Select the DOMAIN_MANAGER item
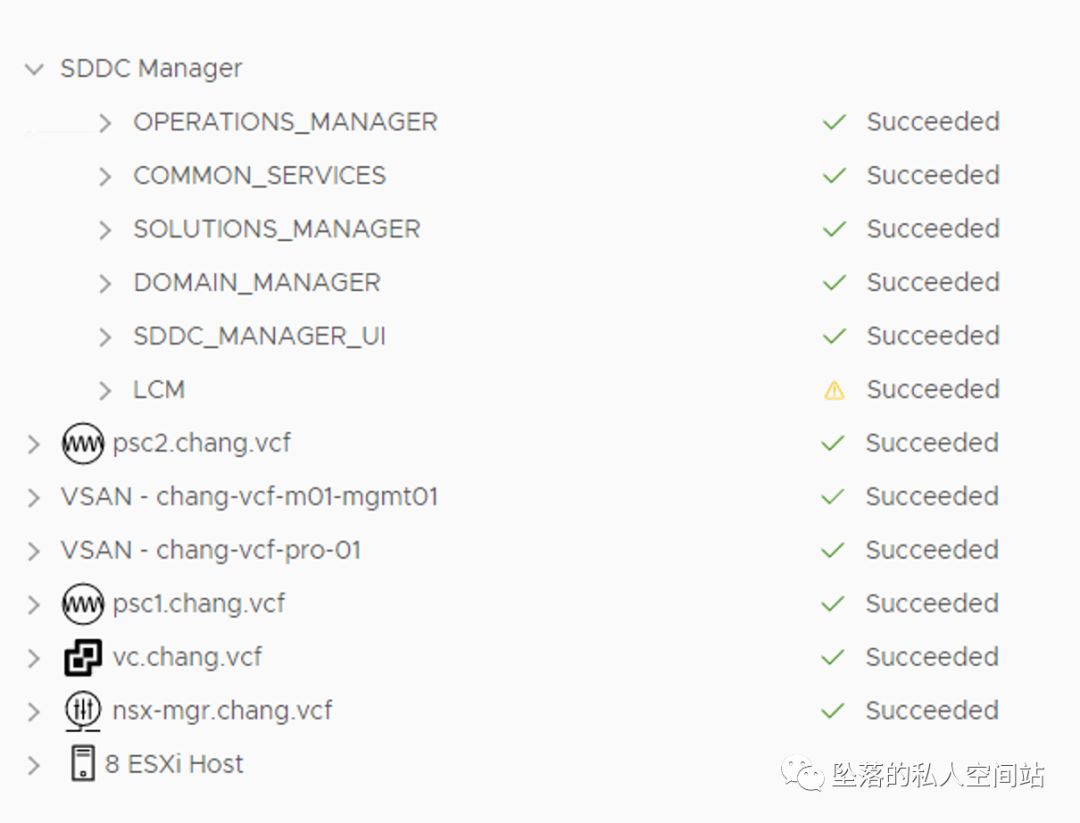Screen dimensions: 1080x823 256,283
